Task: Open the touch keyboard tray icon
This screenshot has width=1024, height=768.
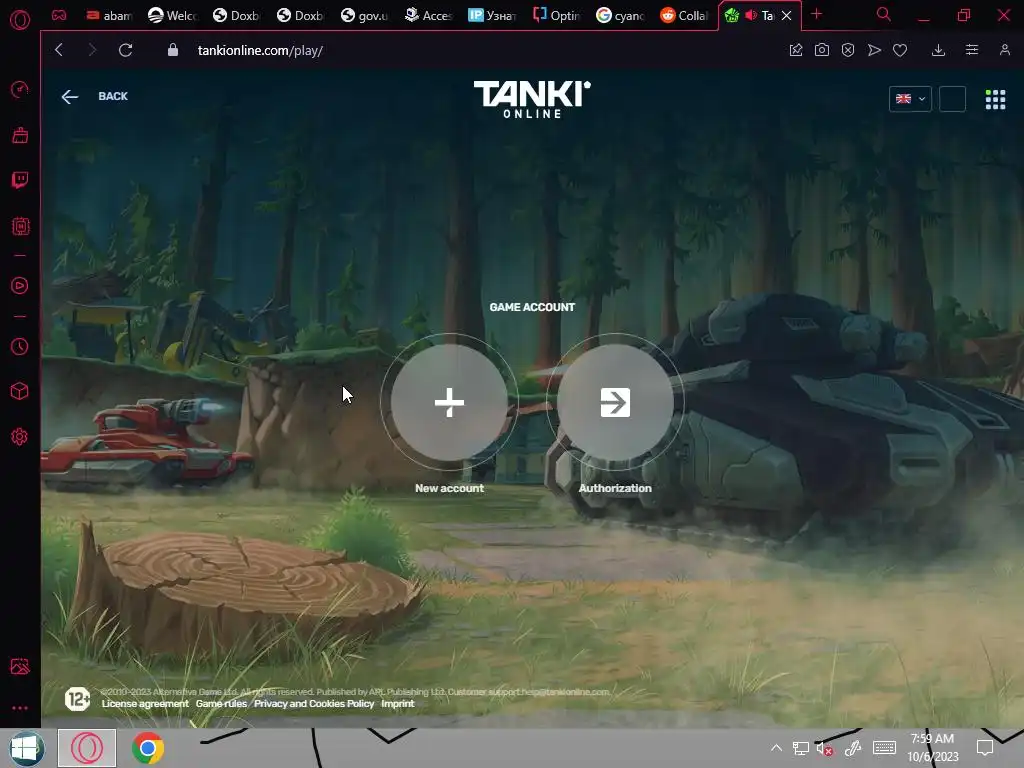Action: [x=884, y=748]
